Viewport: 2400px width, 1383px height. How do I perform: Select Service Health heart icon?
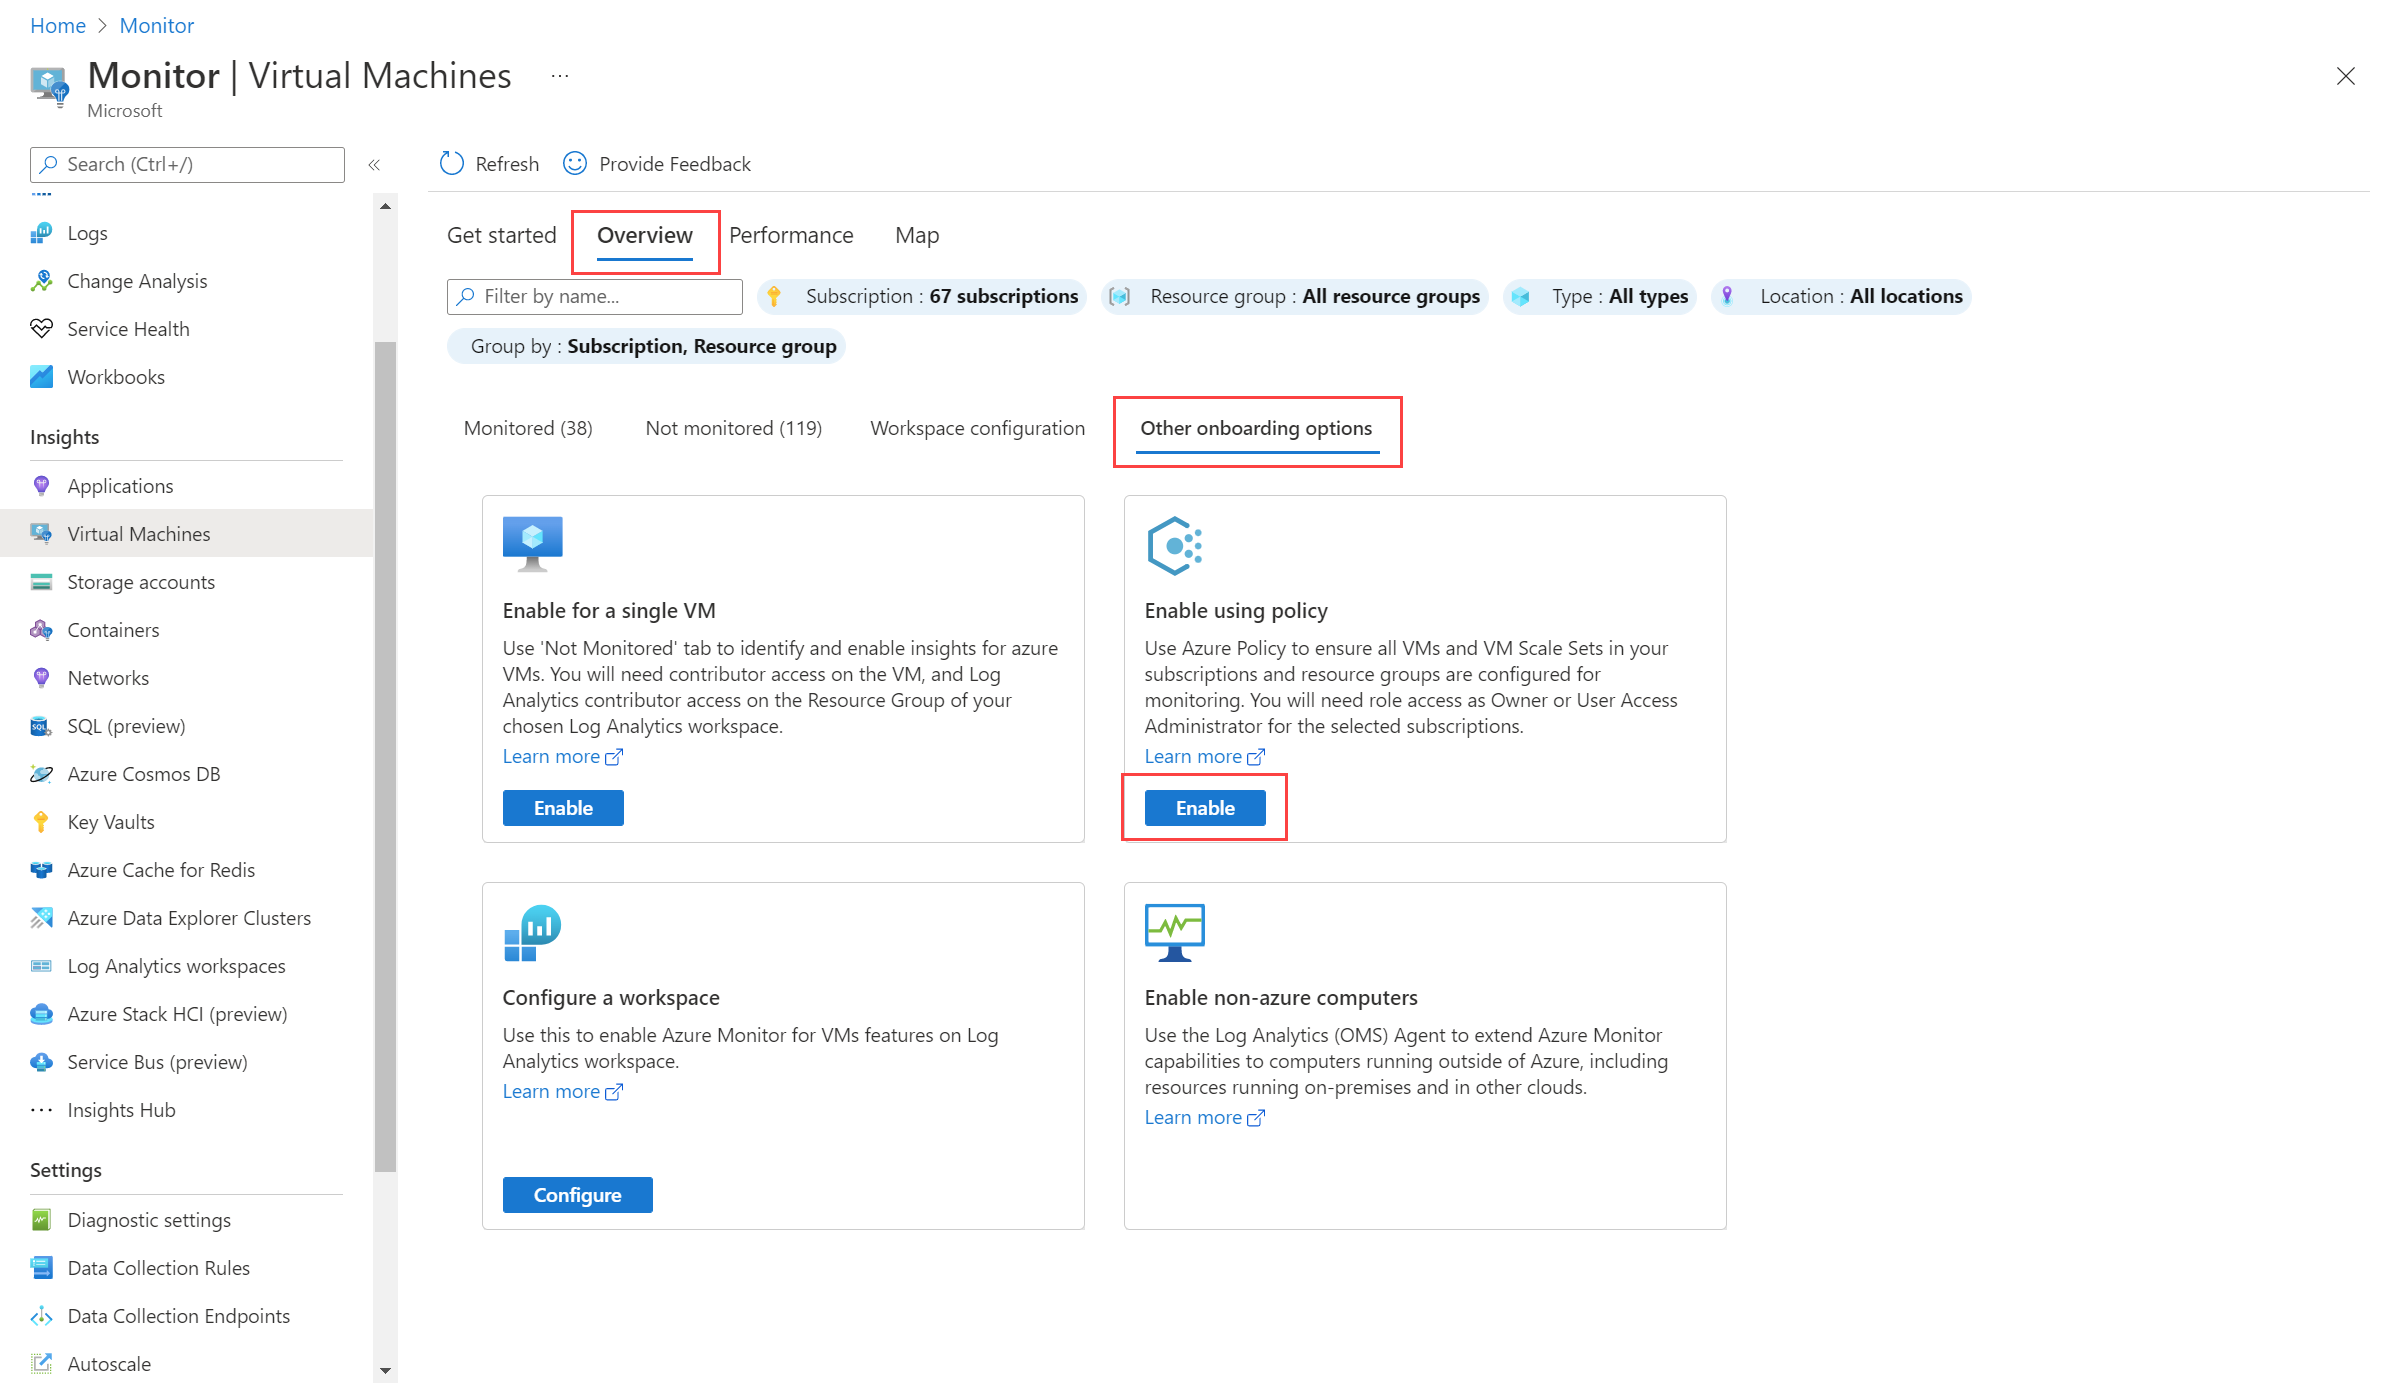pyautogui.click(x=41, y=329)
